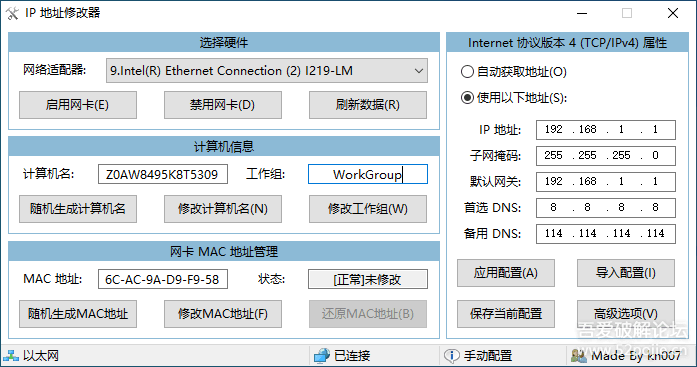697x367 pixels.
Task: Close the IP 地址修改器 window
Action: [673, 13]
